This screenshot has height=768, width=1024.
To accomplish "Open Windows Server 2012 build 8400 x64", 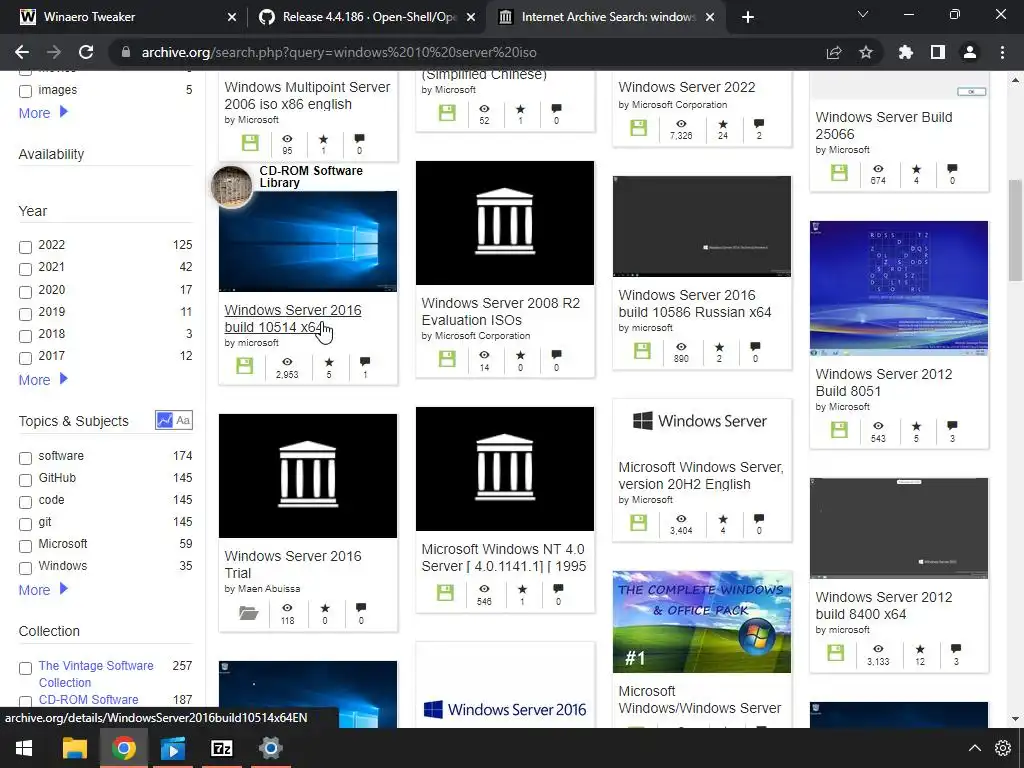I will 884,605.
